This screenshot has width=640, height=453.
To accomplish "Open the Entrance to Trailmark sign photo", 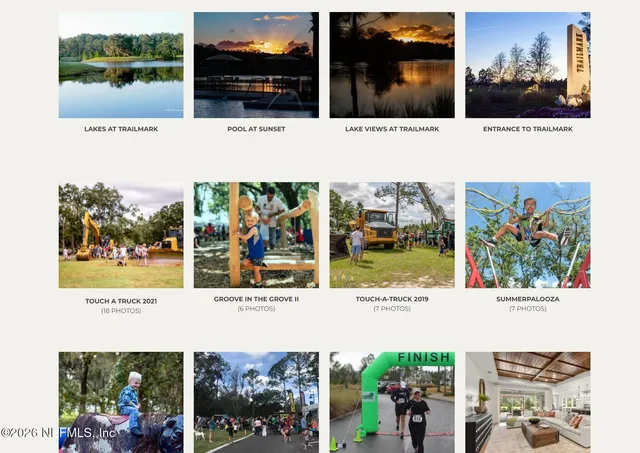I will [527, 65].
